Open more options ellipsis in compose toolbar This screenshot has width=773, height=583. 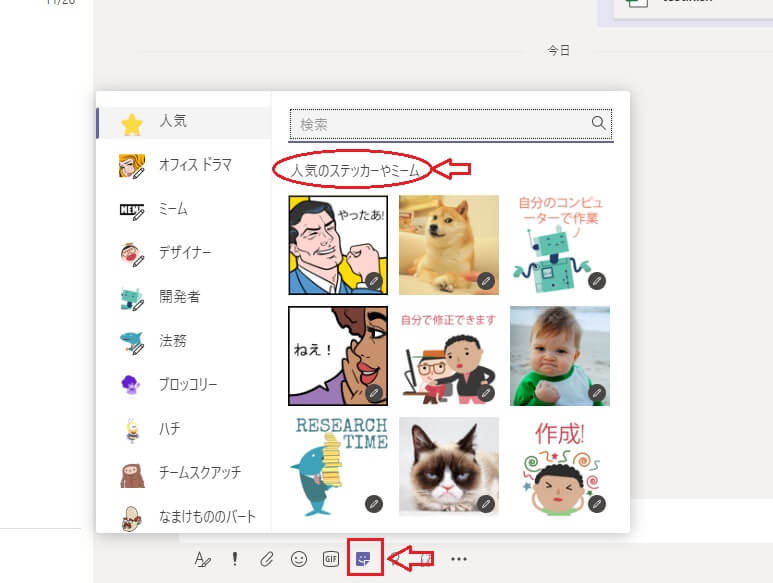pos(459,559)
